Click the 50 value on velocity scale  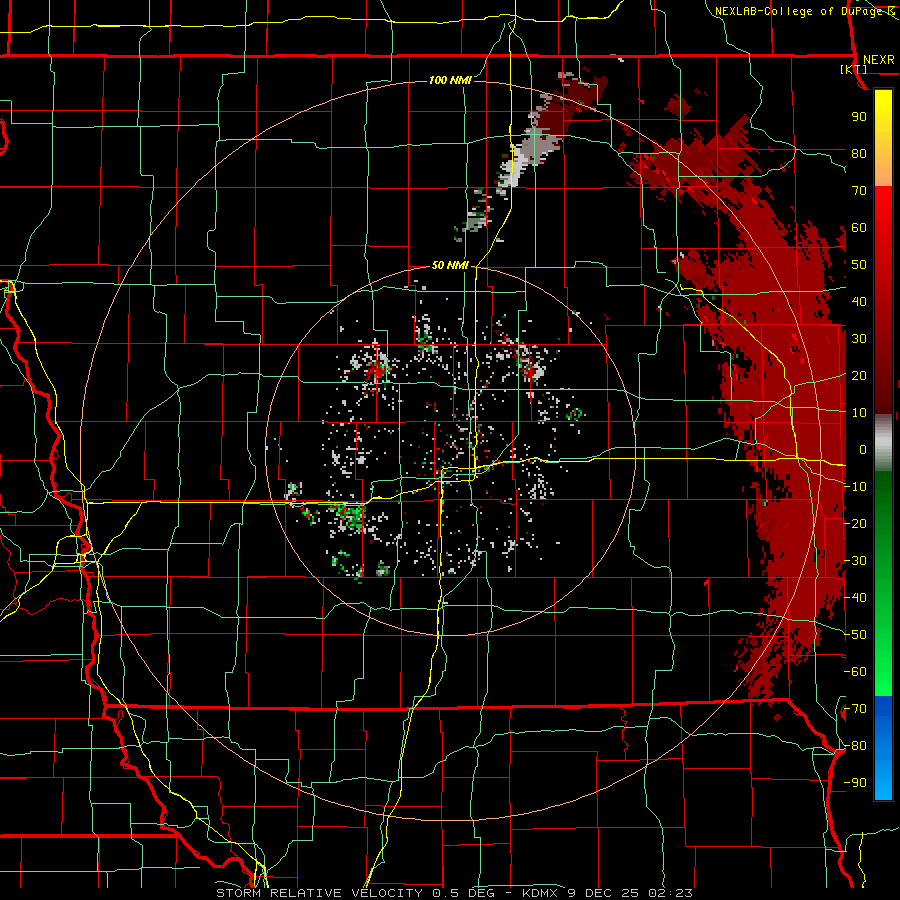[859, 265]
